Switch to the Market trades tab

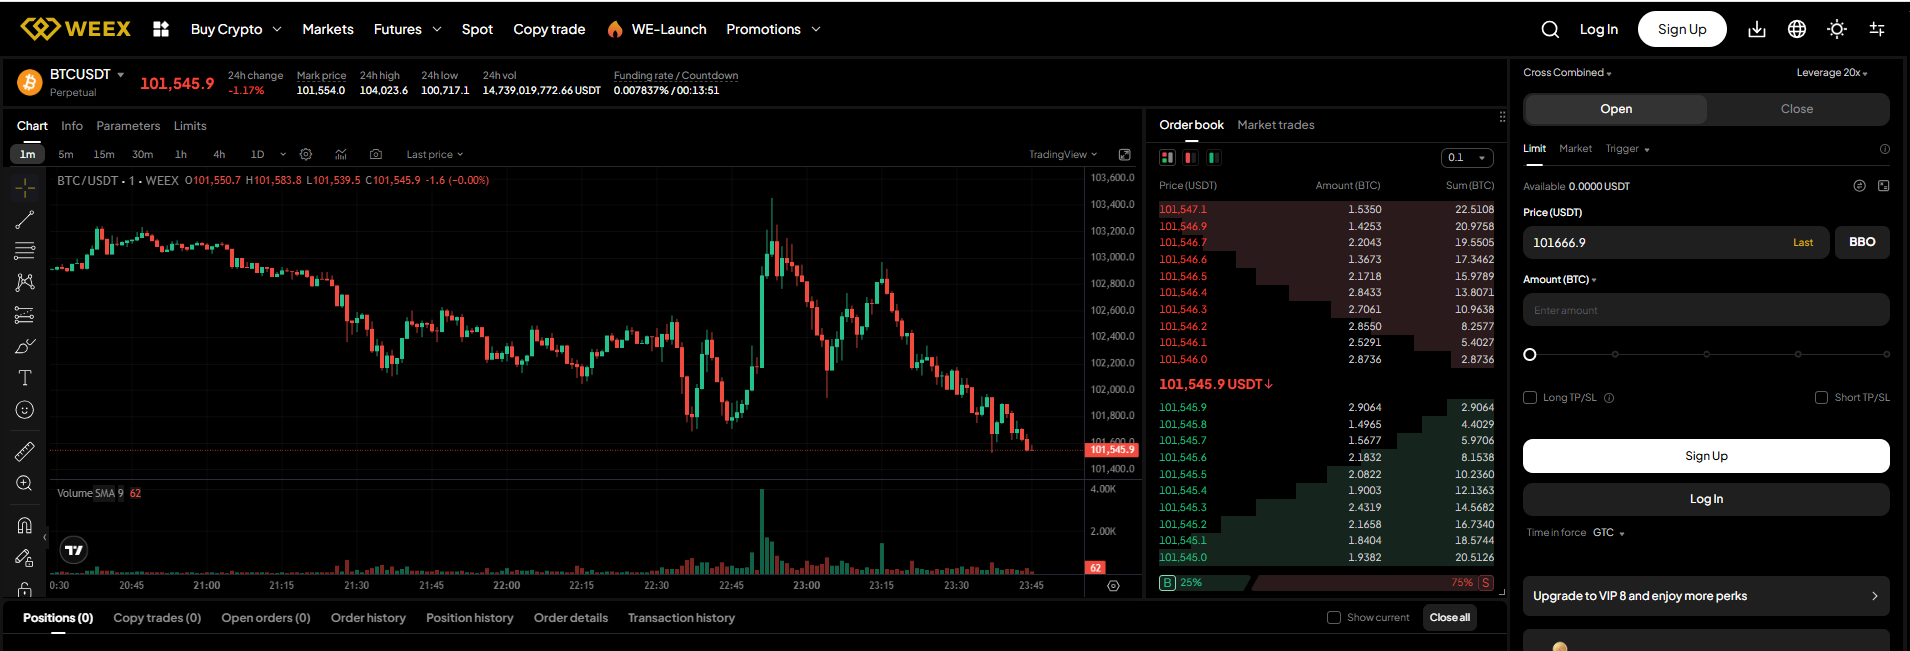[x=1275, y=125]
